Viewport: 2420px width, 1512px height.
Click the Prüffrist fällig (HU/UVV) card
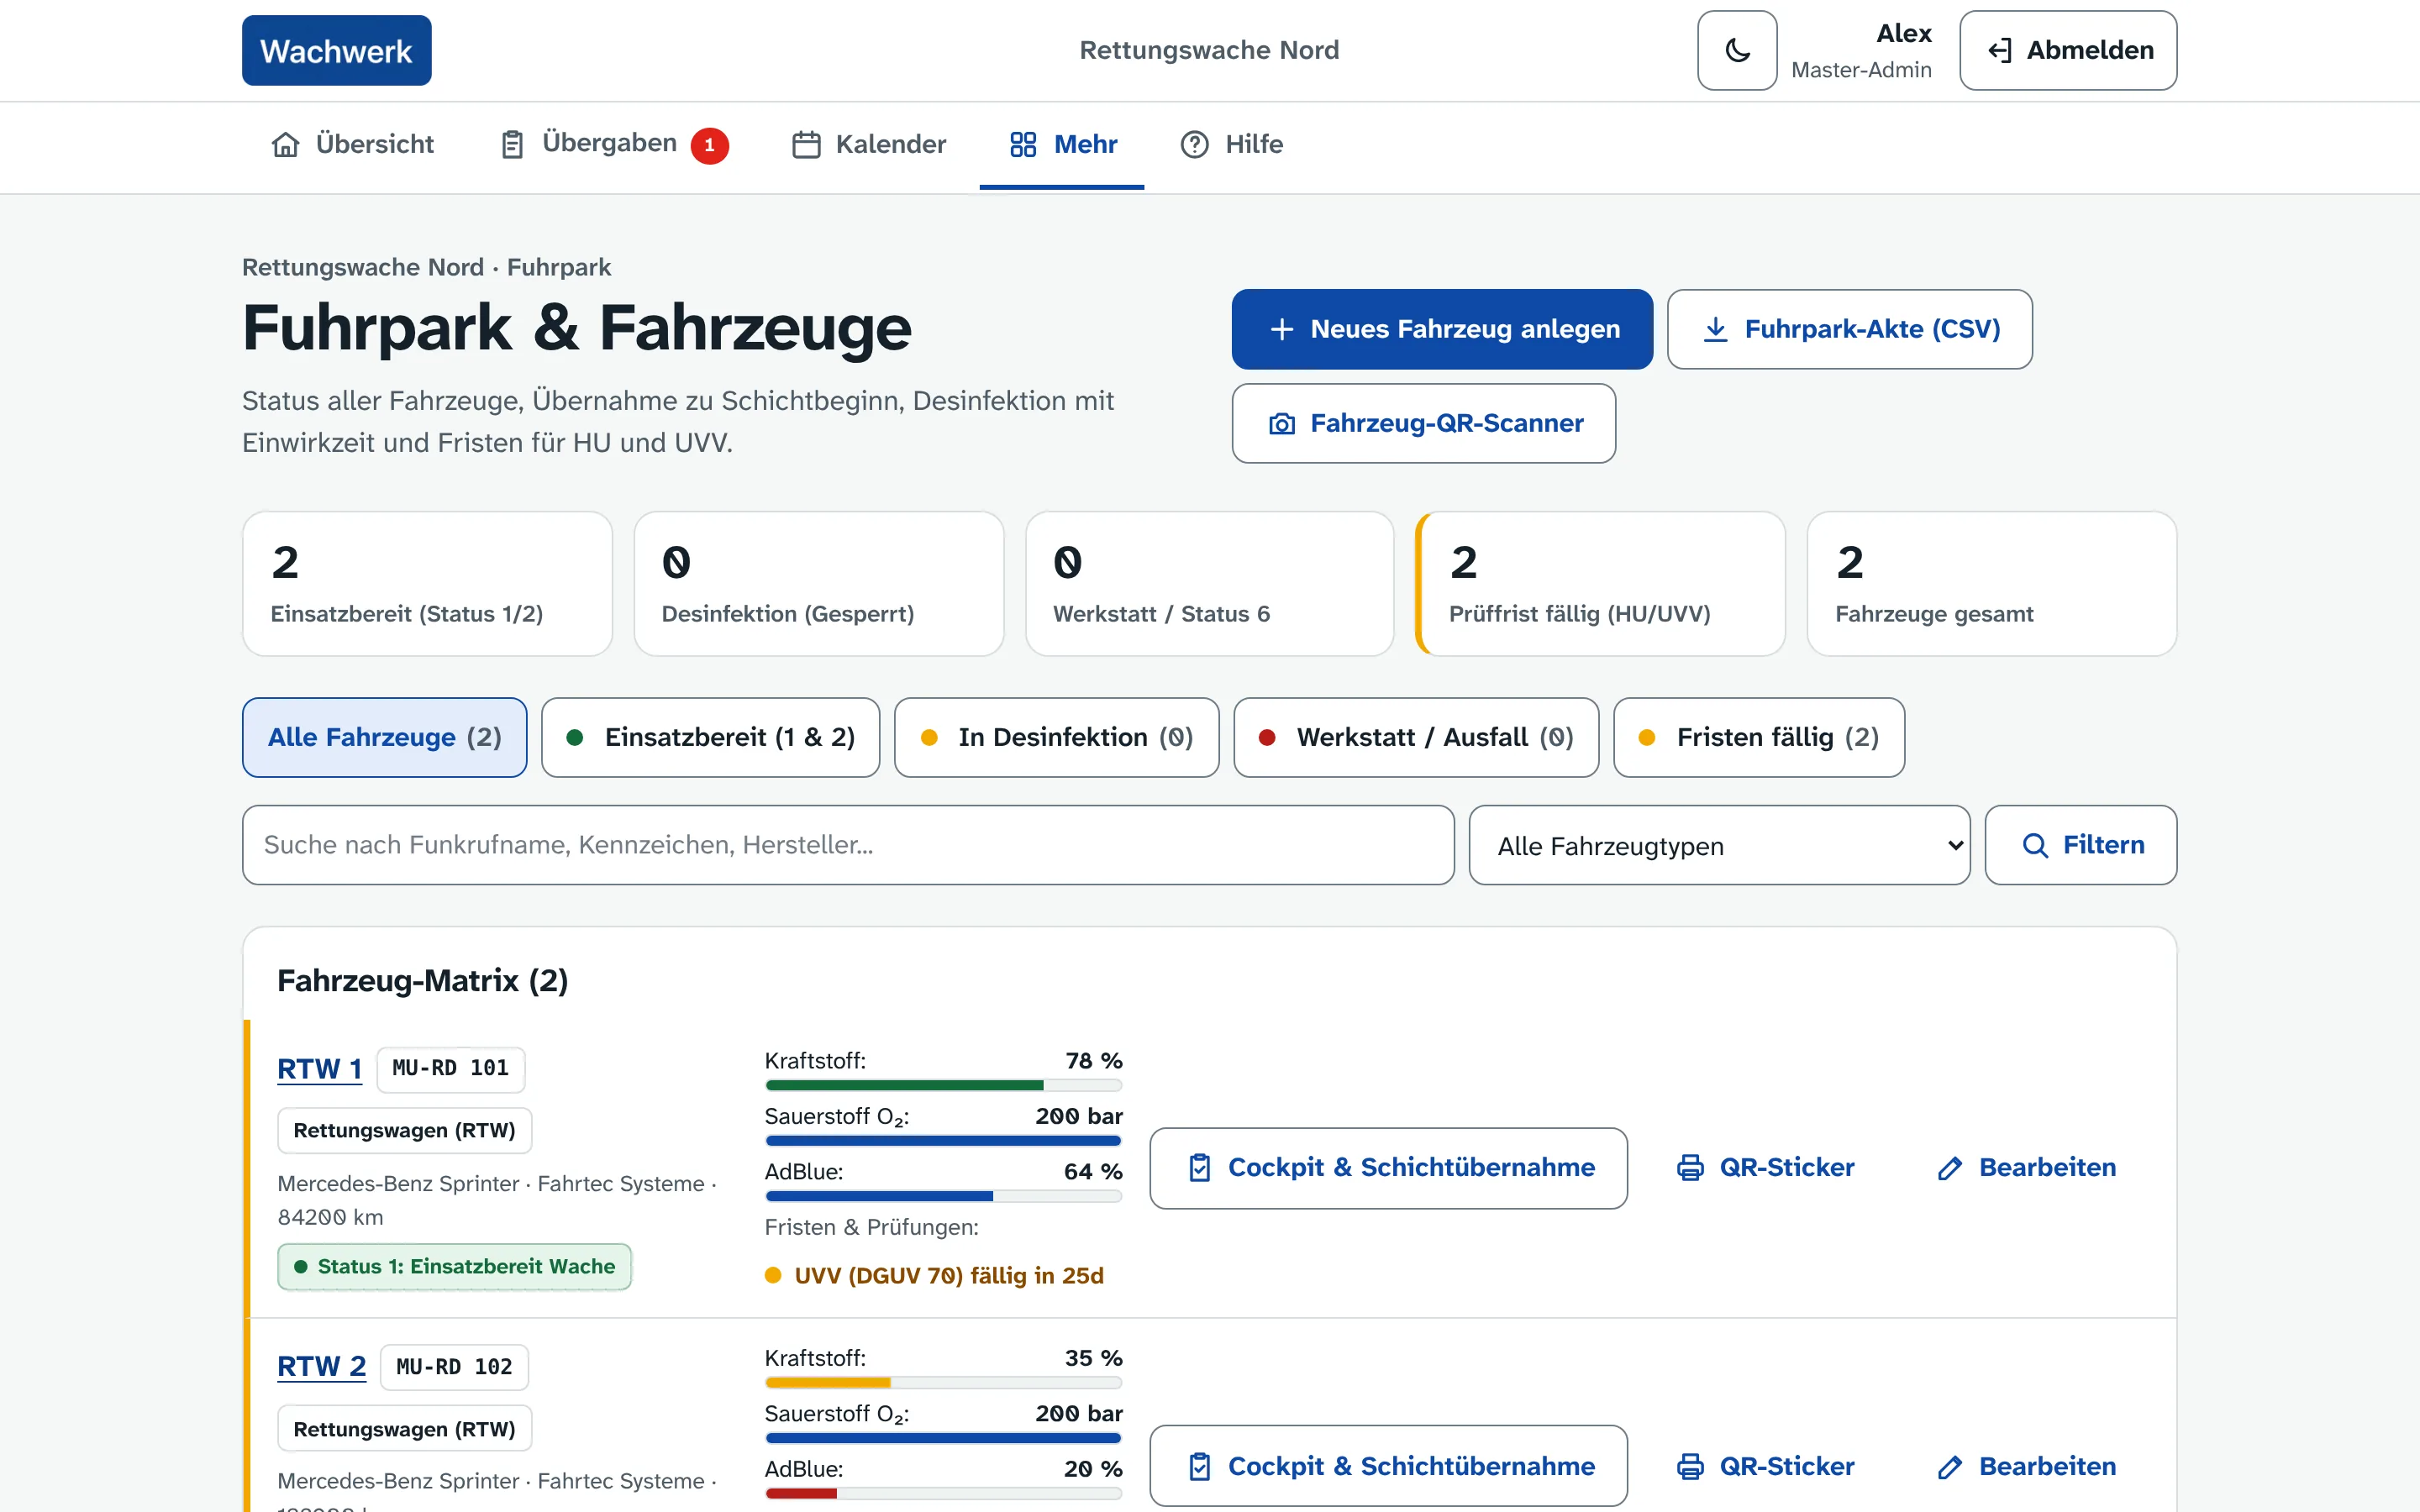pos(1600,583)
